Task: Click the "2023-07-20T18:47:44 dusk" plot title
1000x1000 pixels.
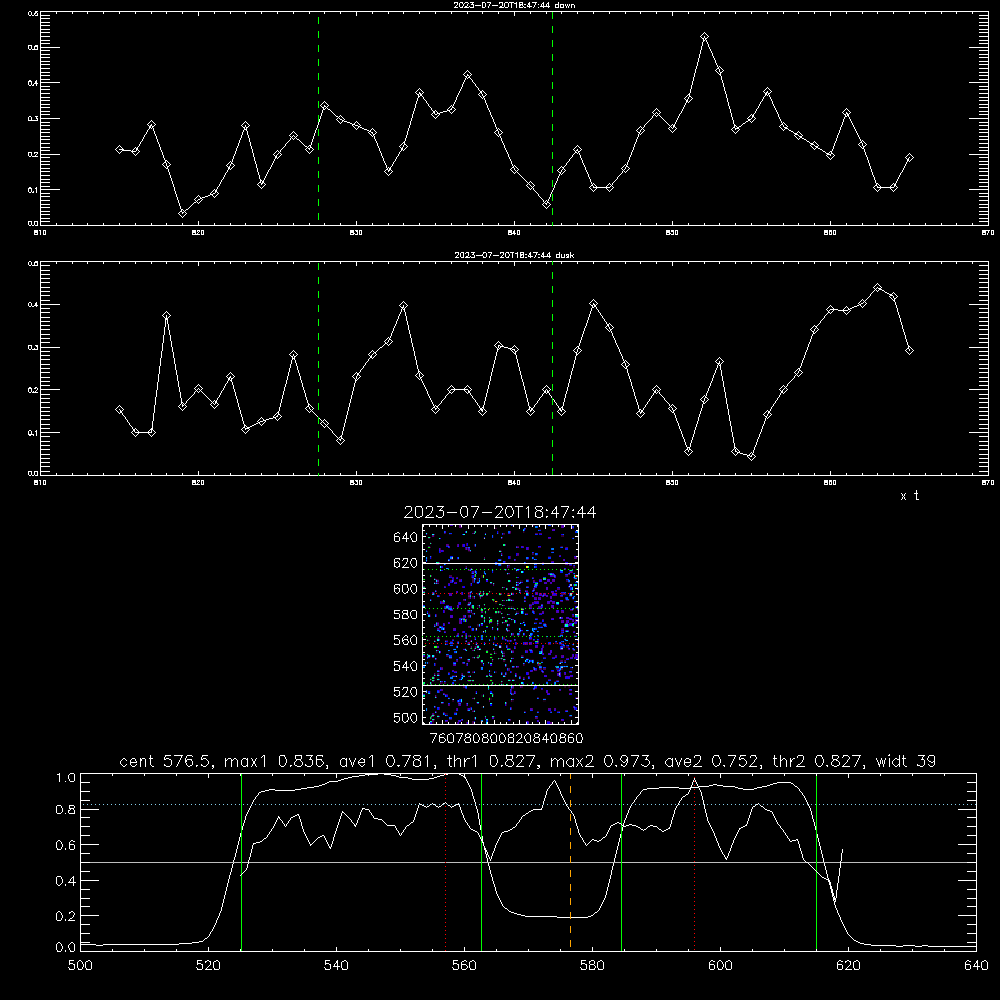Action: point(514,255)
